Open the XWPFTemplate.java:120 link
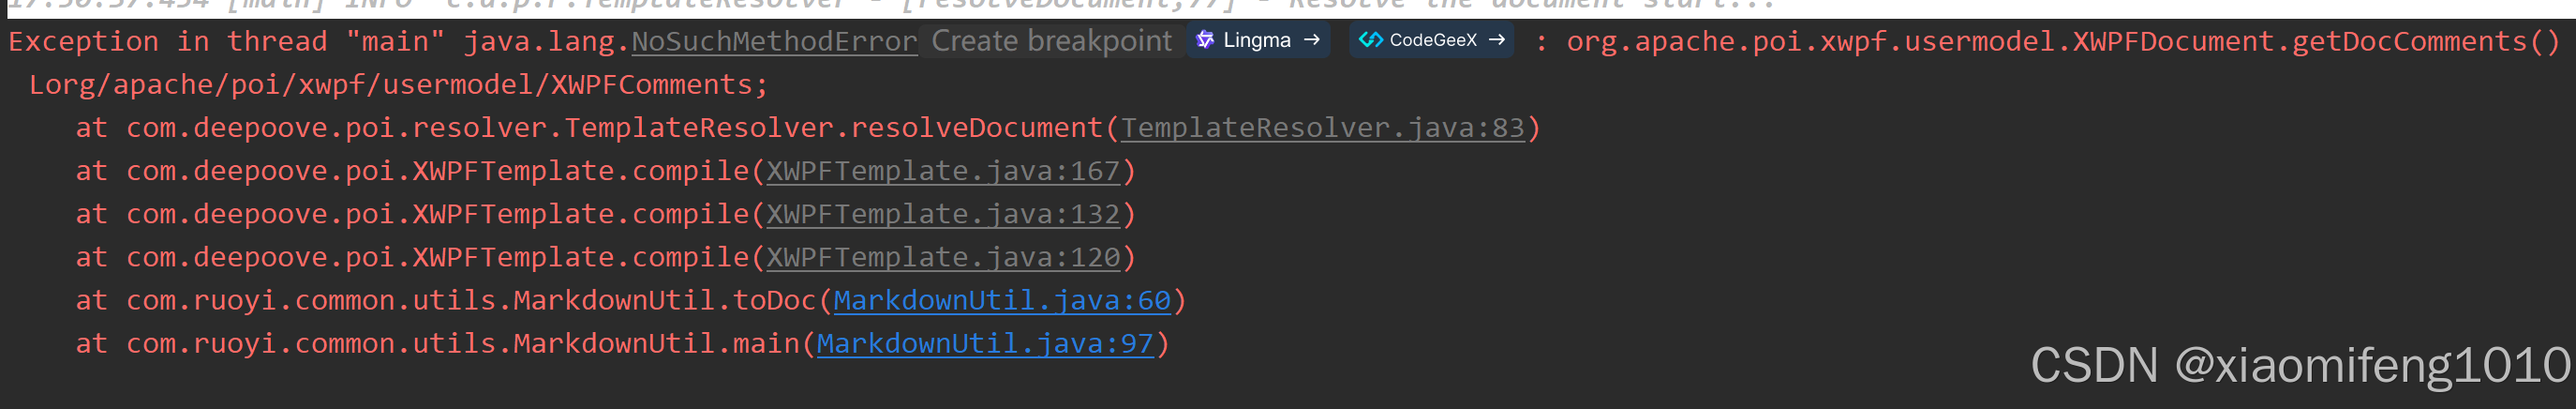This screenshot has height=409, width=2576. 943,257
